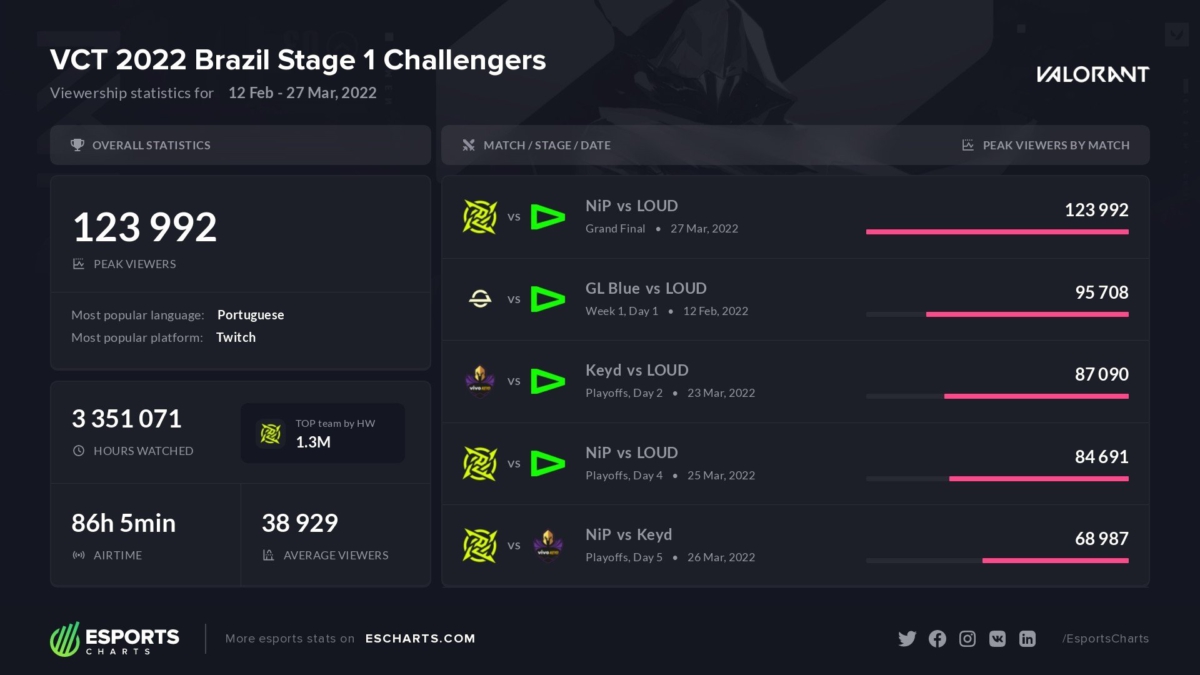1200x675 pixels.
Task: Click the GL Blue vs LOUD viewers bar
Action: pos(1027,314)
